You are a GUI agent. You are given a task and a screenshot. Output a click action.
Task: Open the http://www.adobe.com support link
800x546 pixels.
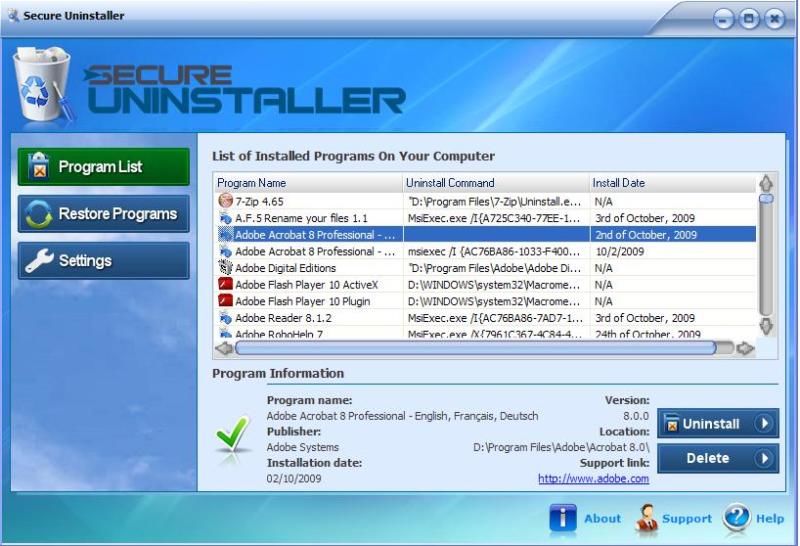point(593,479)
